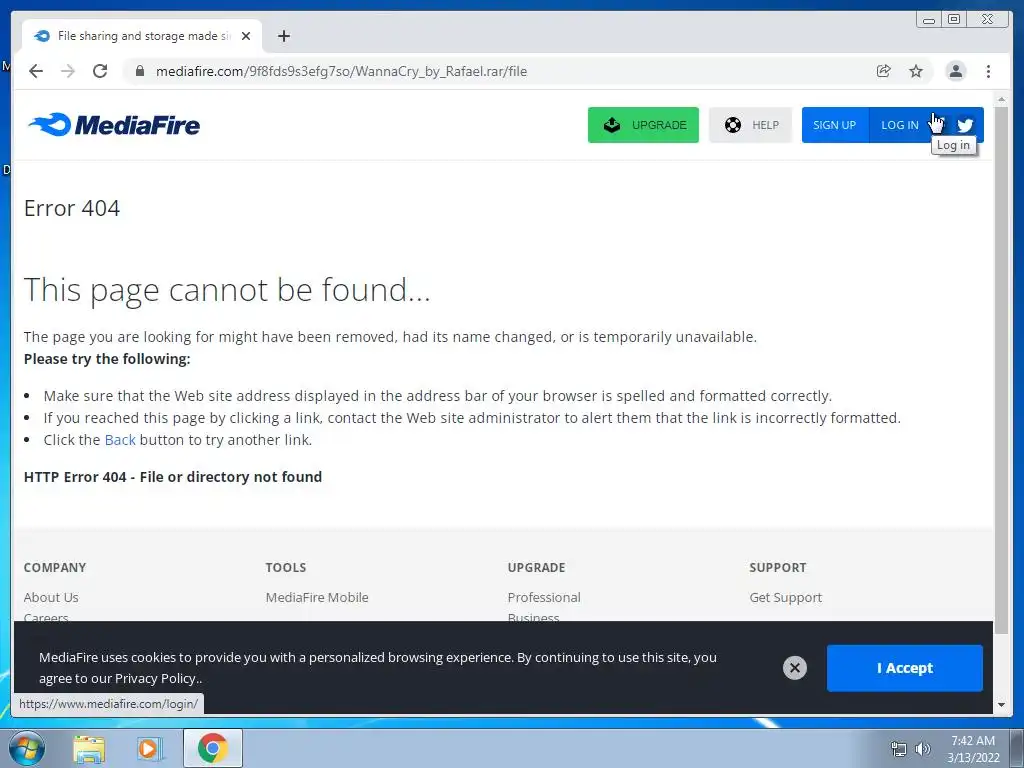The image size is (1024, 768).
Task: Open the Chrome three-dot menu
Action: [x=988, y=71]
